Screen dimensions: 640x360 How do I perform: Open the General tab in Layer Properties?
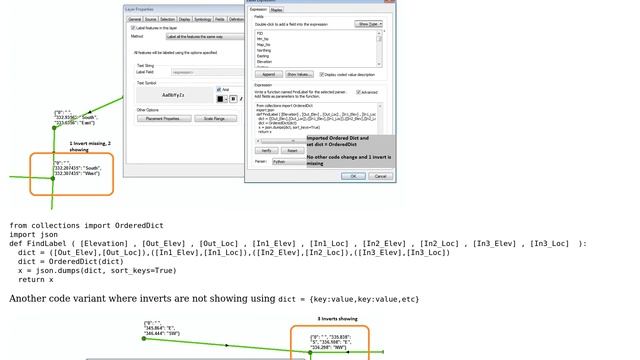[x=134, y=19]
